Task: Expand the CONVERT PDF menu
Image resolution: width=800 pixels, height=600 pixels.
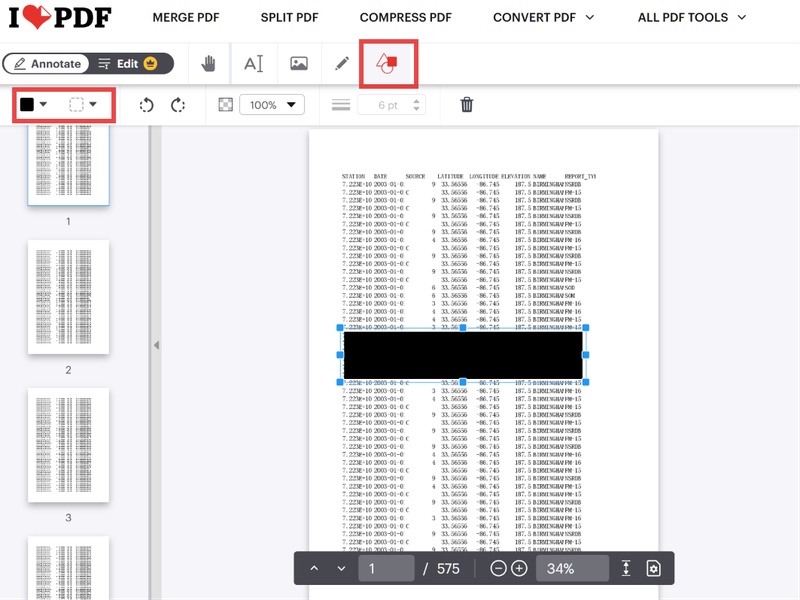Action: tap(543, 17)
